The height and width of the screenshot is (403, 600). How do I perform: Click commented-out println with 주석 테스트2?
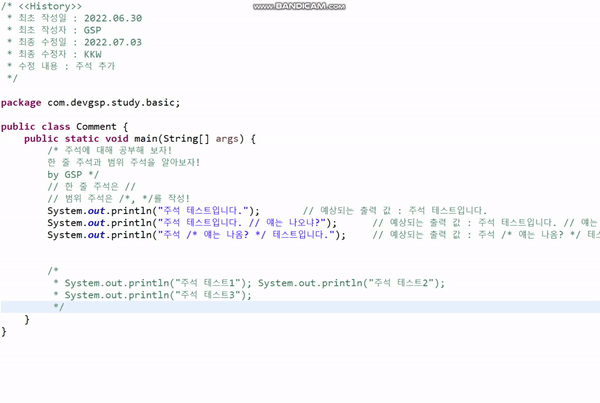(x=351, y=283)
